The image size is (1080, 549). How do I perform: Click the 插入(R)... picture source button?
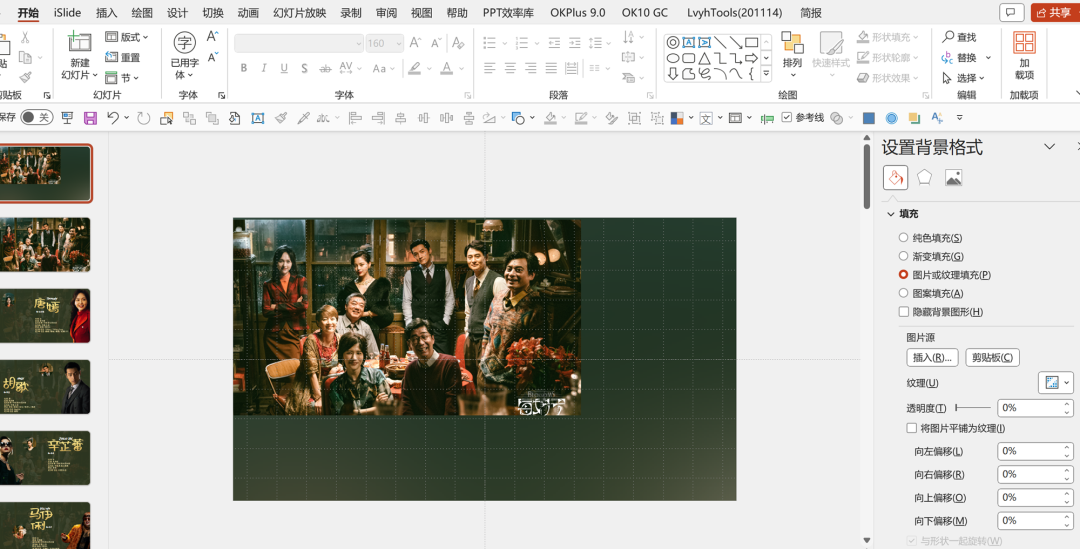click(932, 358)
